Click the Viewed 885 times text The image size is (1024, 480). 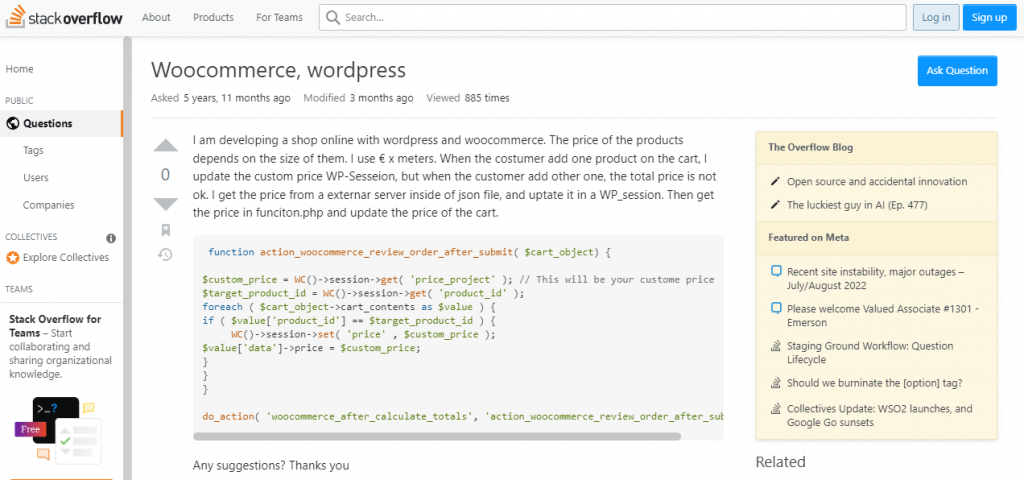coord(468,99)
